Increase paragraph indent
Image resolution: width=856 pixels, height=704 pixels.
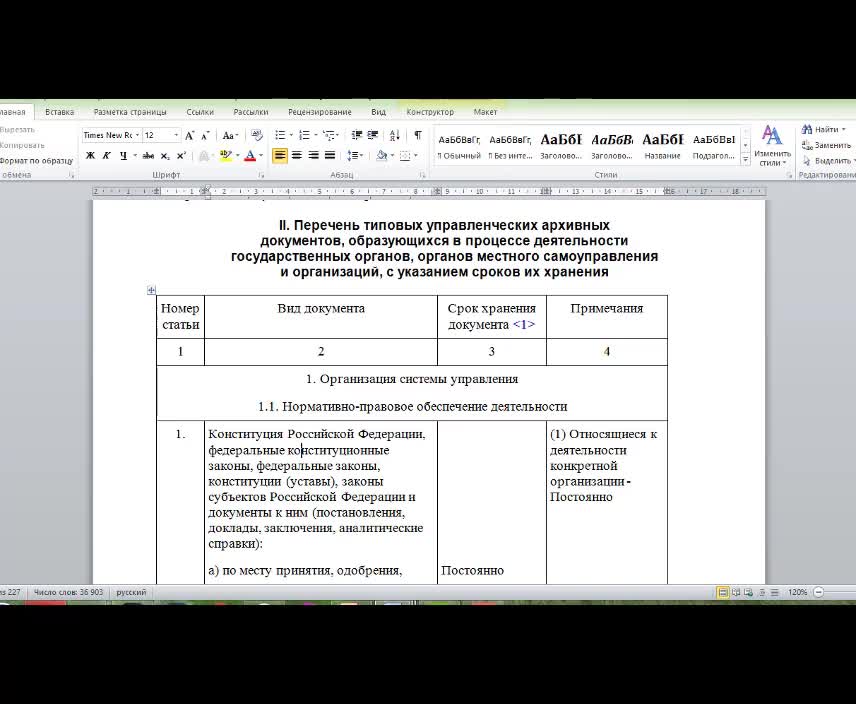click(x=373, y=135)
